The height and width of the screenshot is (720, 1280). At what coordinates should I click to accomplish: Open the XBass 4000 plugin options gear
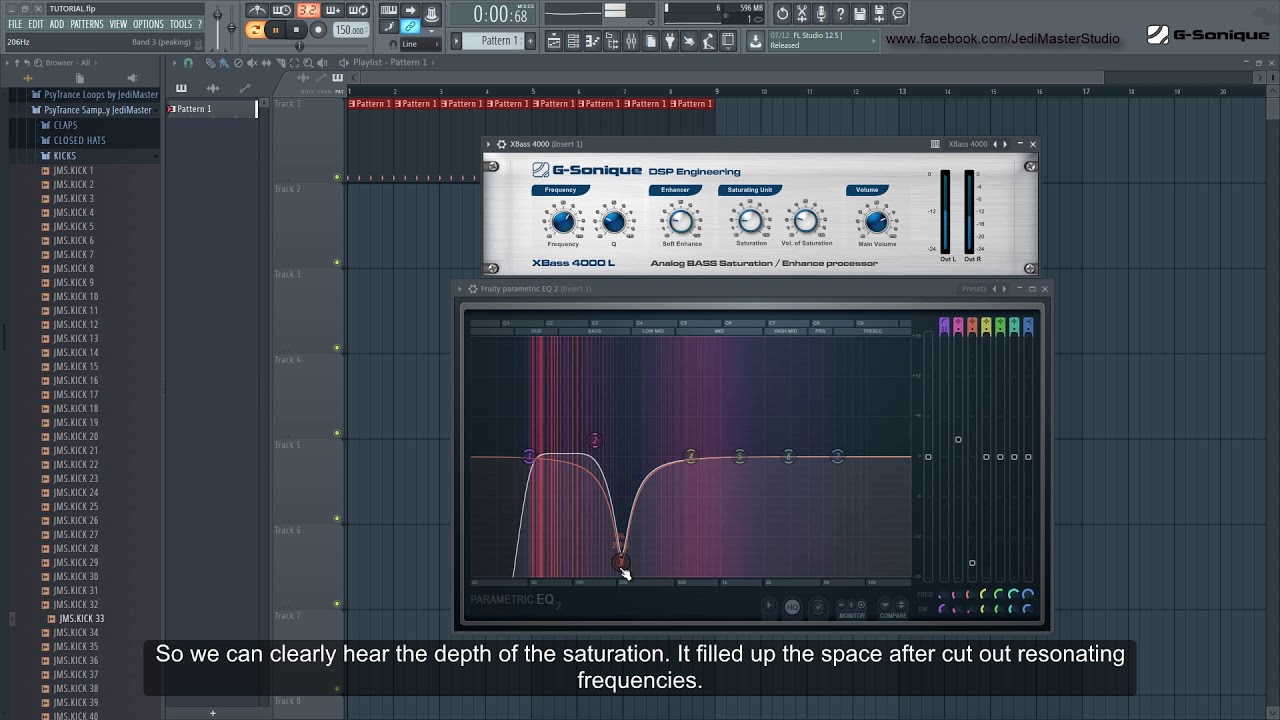click(x=502, y=144)
